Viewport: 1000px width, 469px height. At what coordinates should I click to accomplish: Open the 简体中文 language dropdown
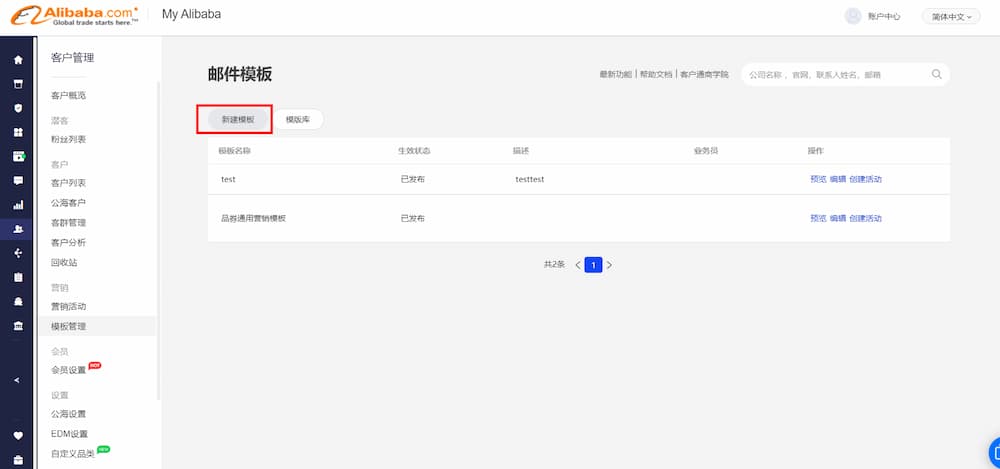pyautogui.click(x=950, y=16)
